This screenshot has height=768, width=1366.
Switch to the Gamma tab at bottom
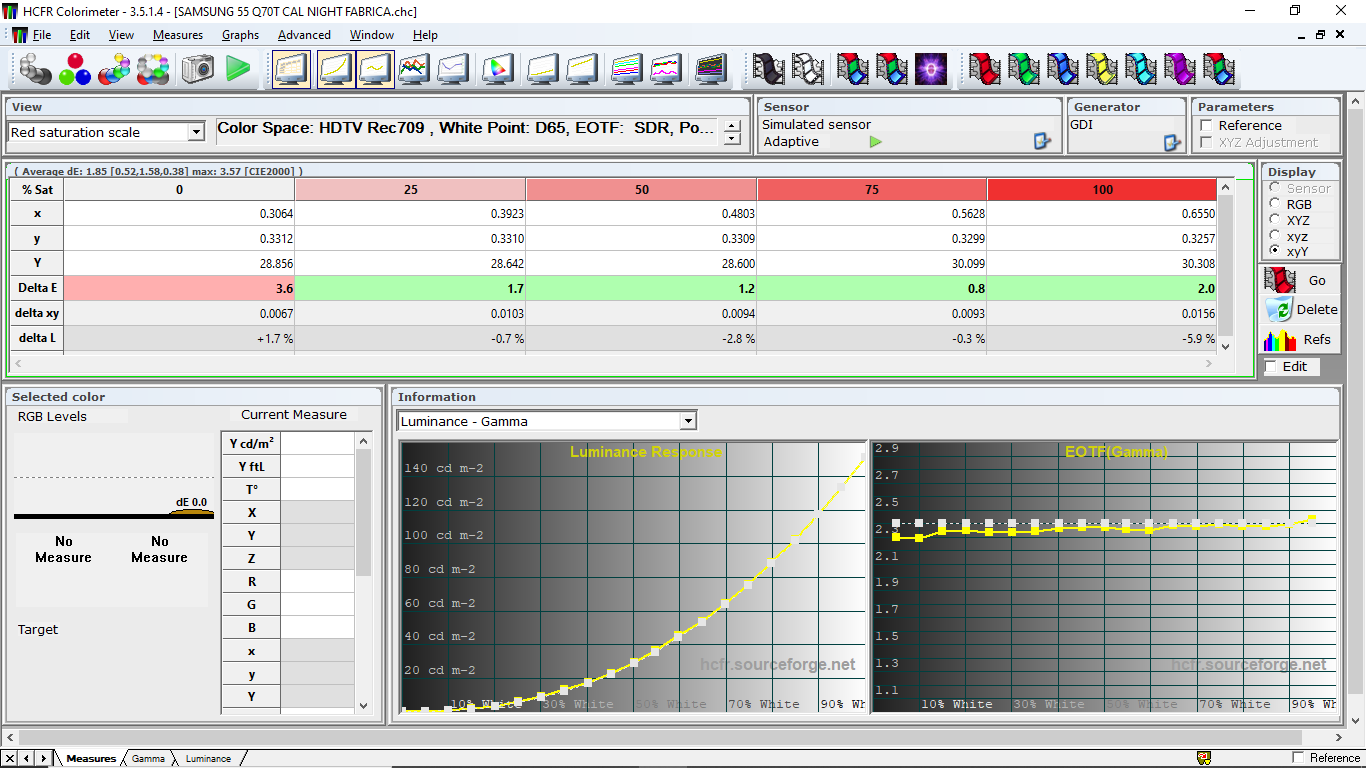coord(148,758)
